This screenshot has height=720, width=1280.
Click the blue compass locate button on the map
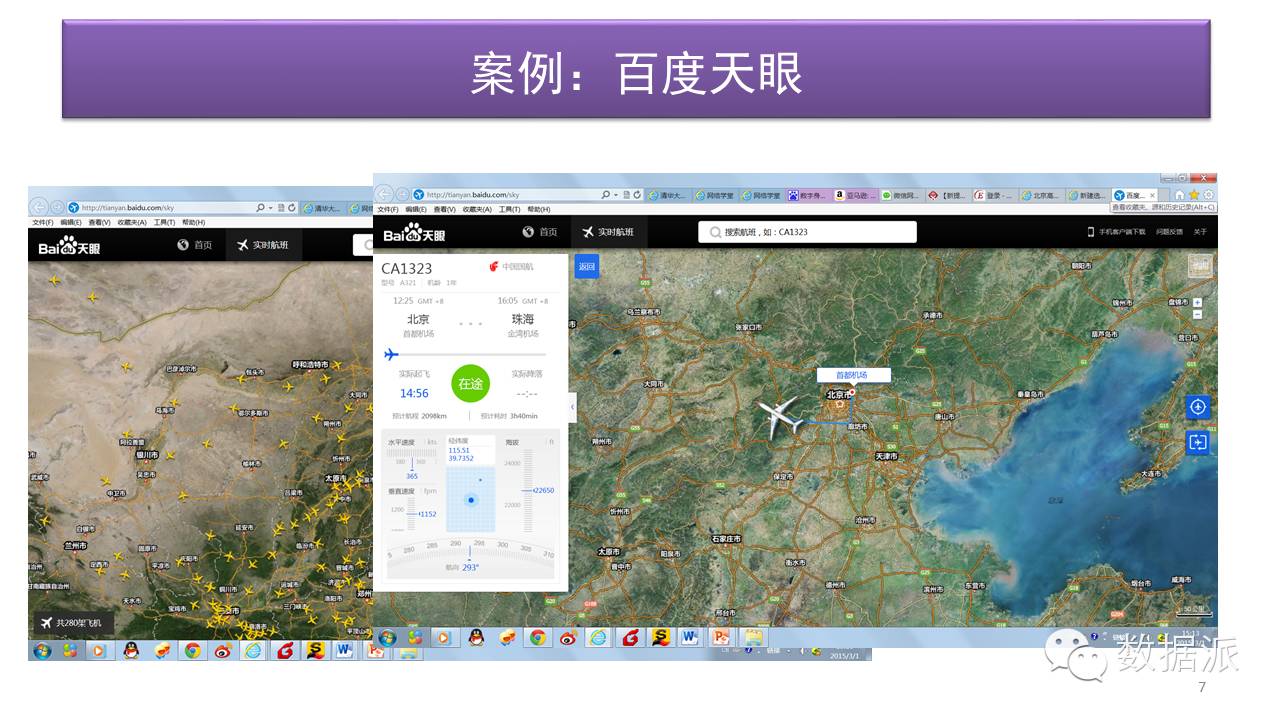pyautogui.click(x=1198, y=407)
